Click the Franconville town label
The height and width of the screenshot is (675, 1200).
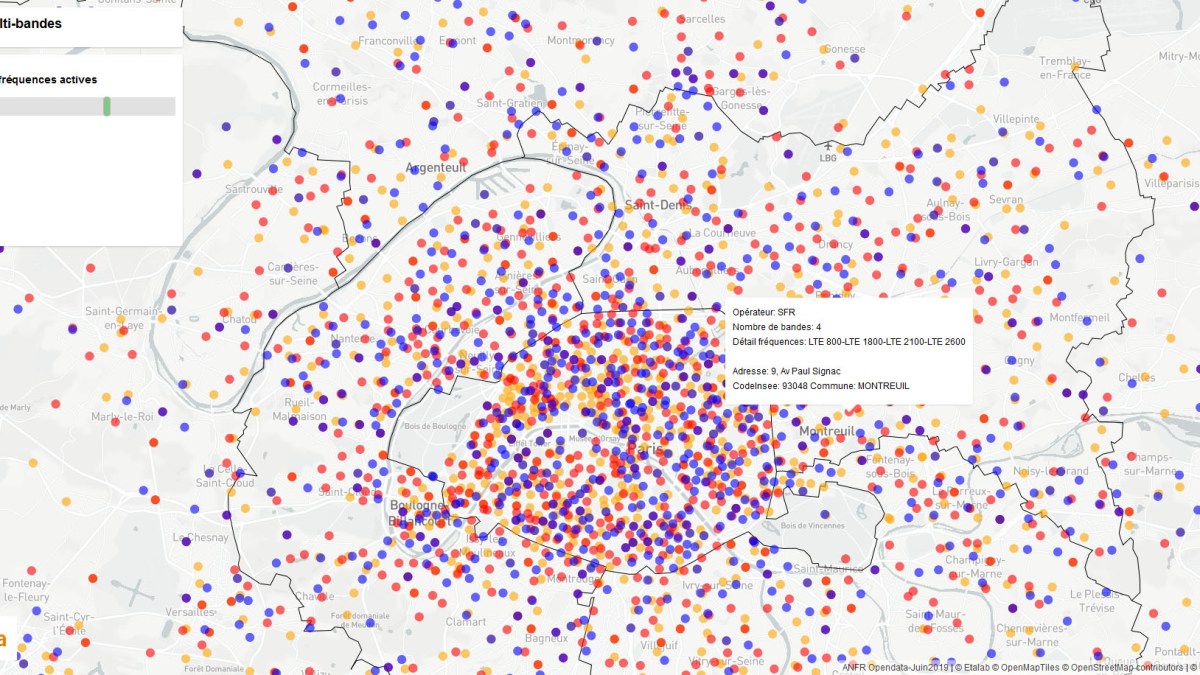coord(390,41)
